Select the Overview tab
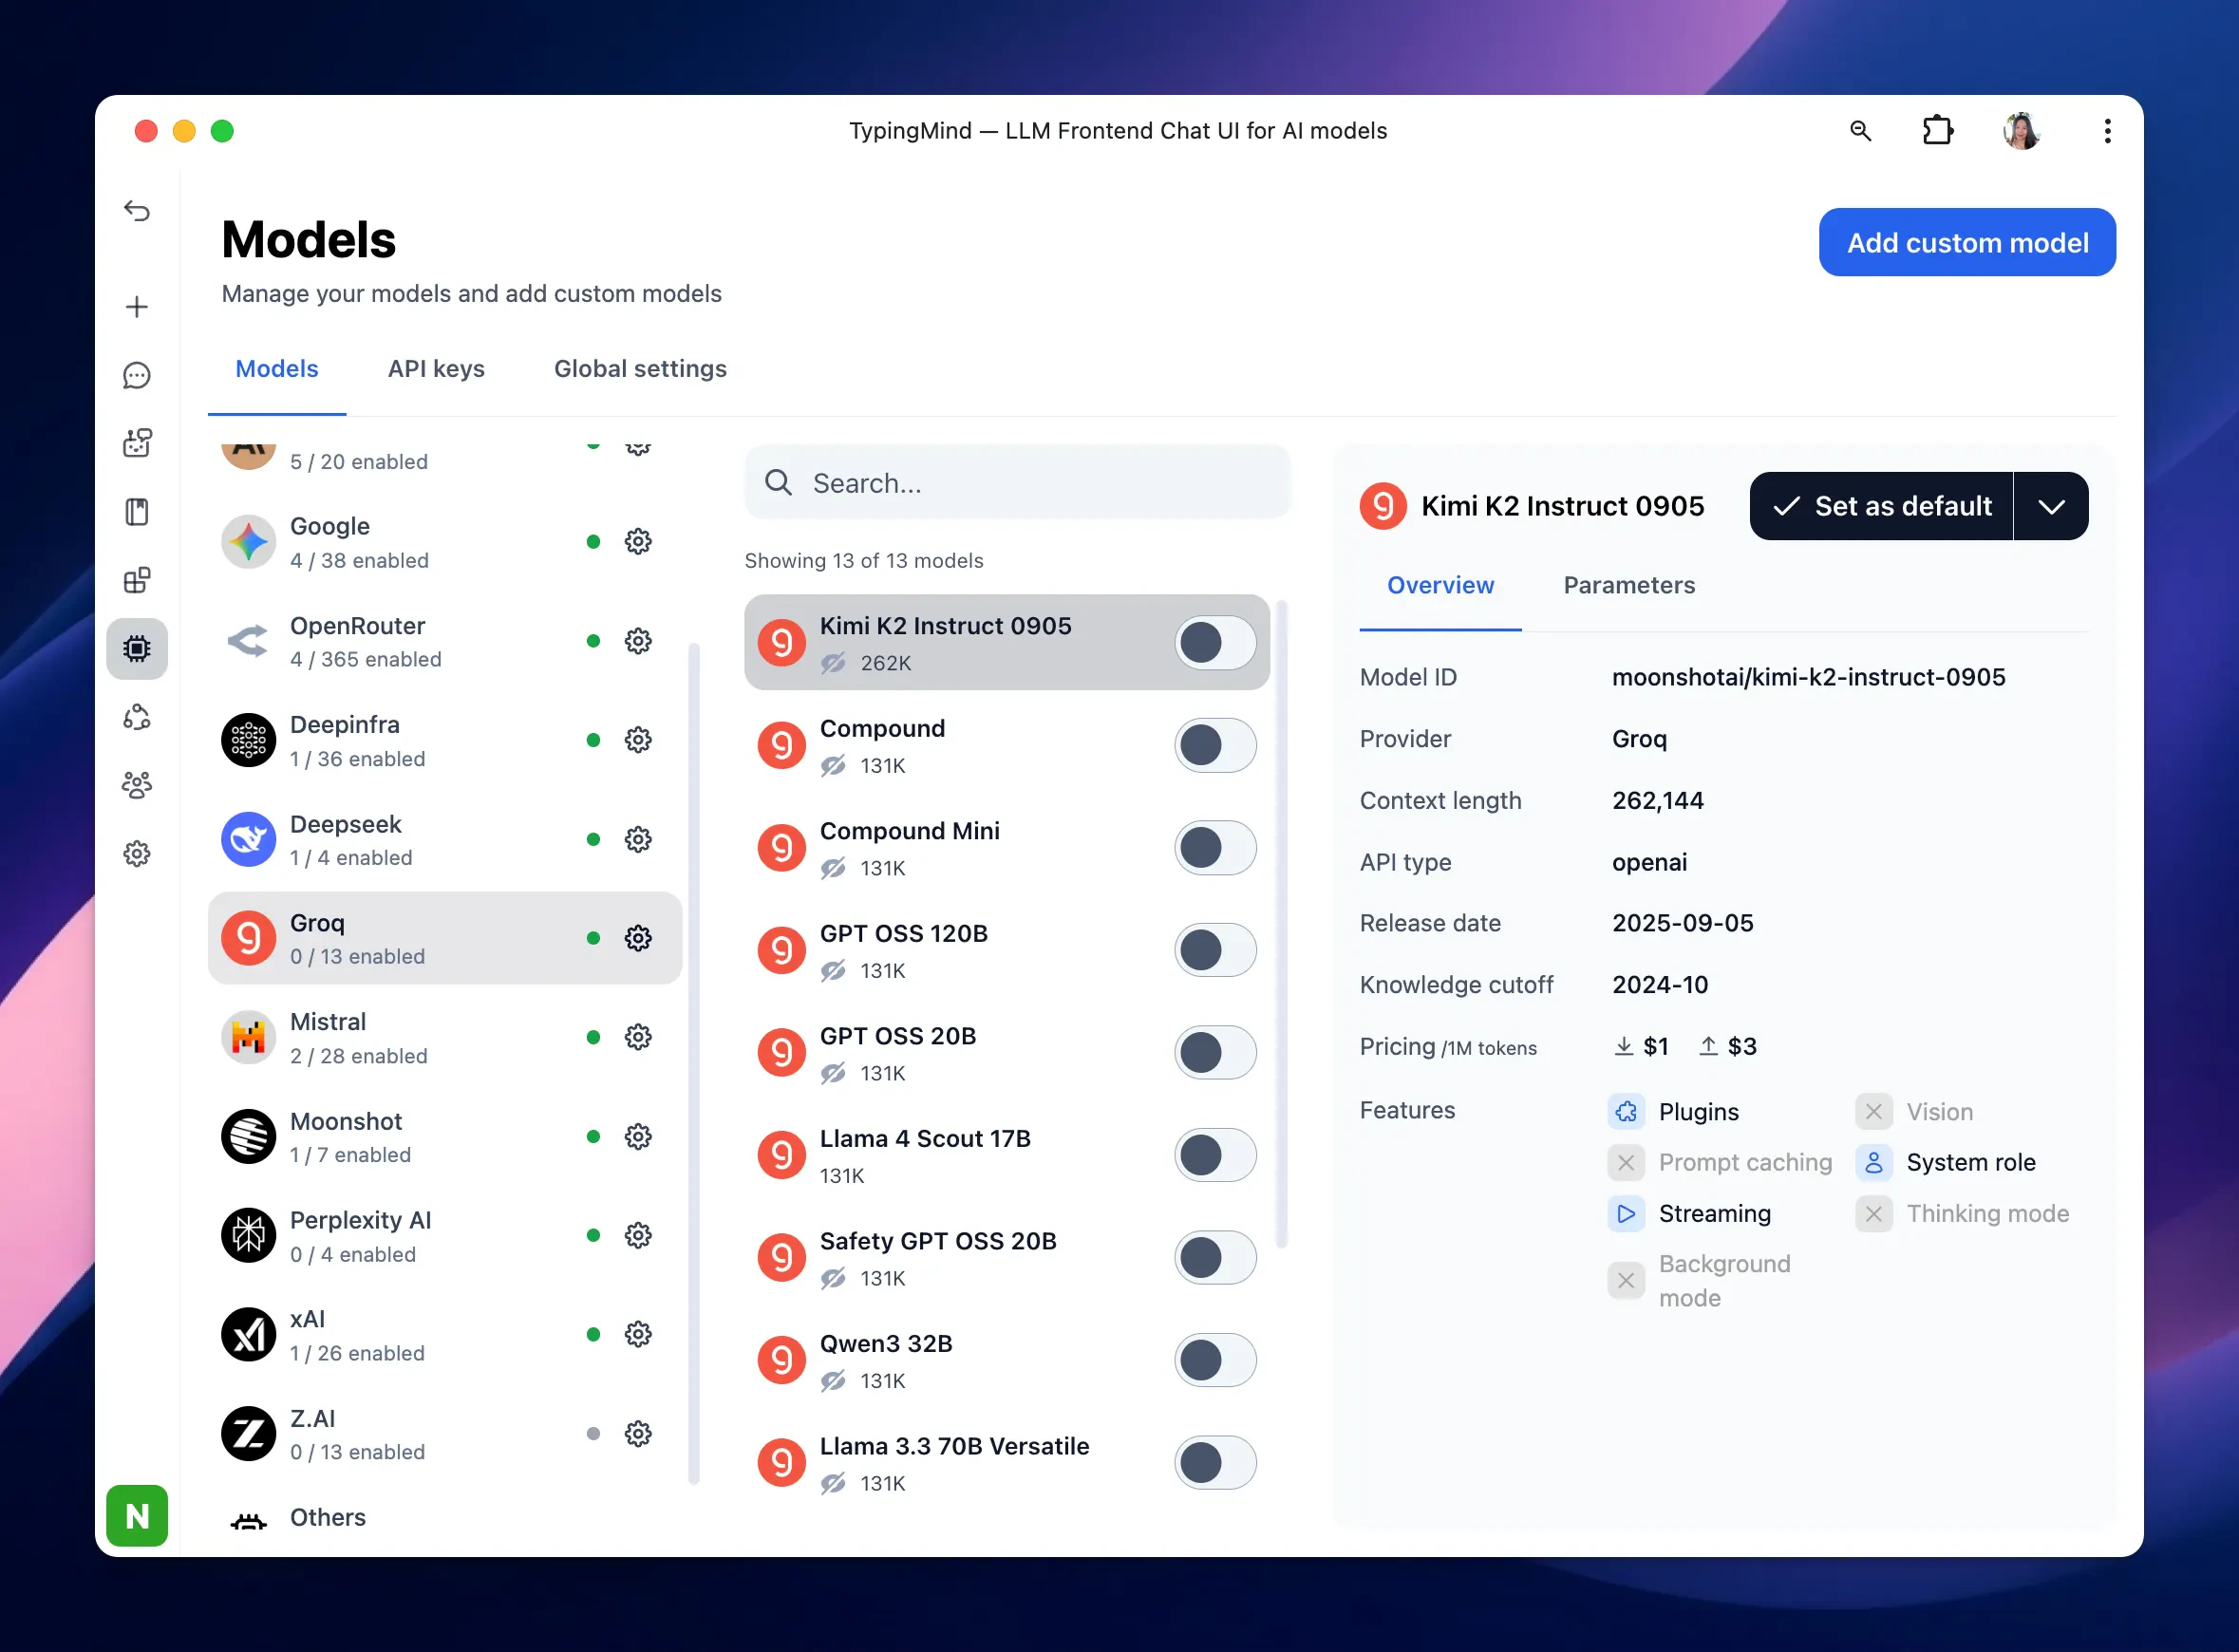 [1440, 585]
